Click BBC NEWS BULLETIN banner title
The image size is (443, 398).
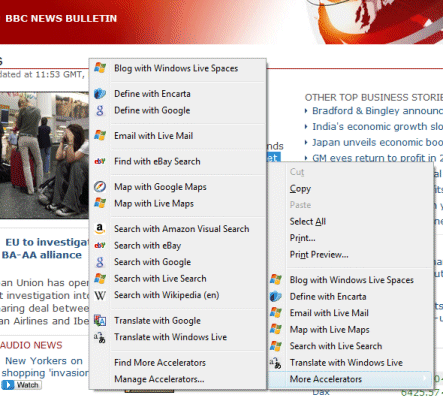(61, 18)
